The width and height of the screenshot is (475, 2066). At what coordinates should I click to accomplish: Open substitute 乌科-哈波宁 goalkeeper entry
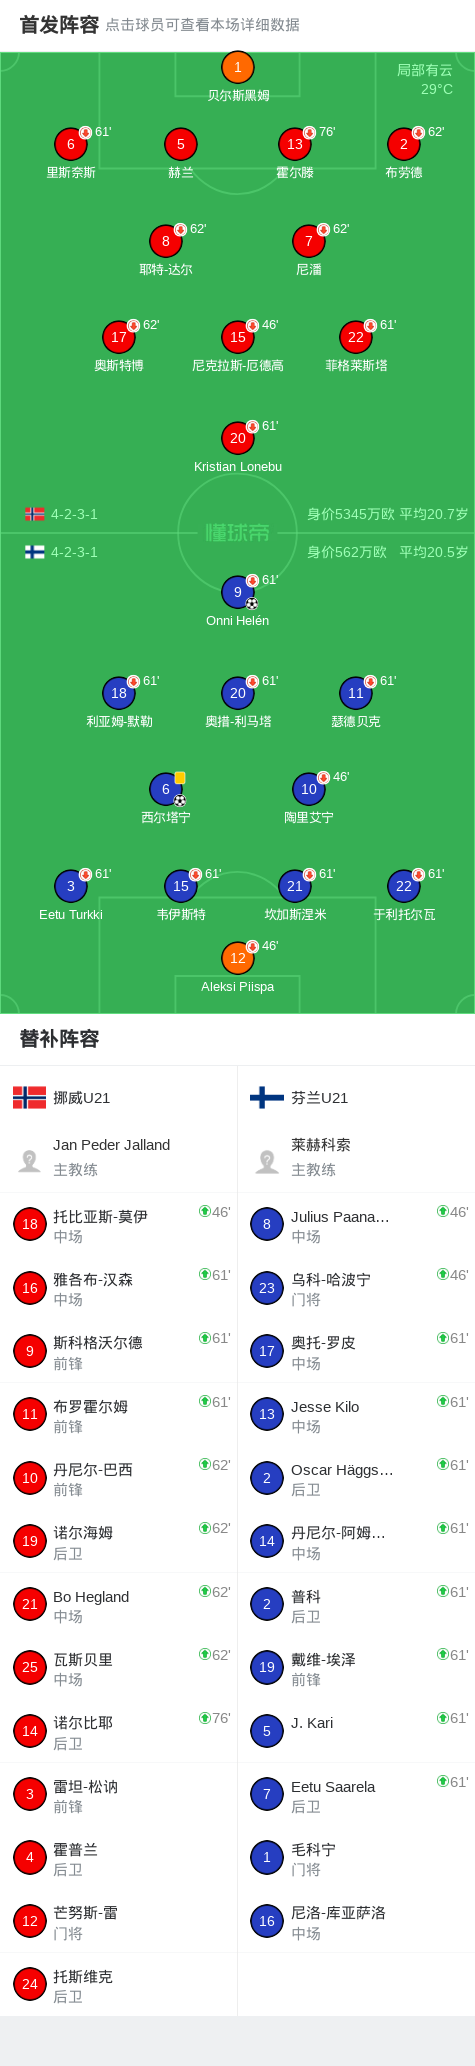356,1288
